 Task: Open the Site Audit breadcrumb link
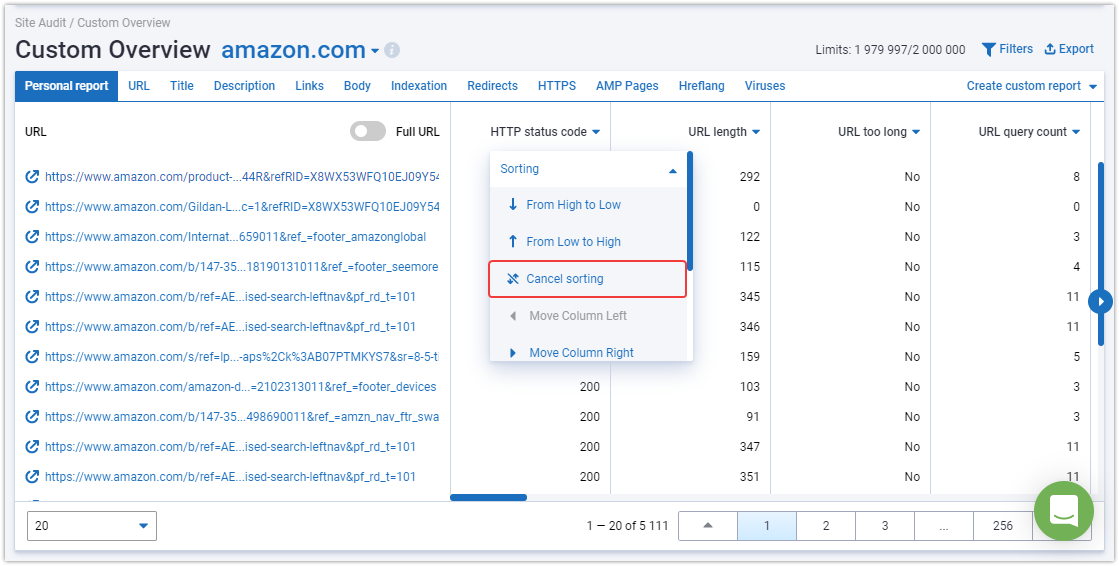click(x=41, y=23)
